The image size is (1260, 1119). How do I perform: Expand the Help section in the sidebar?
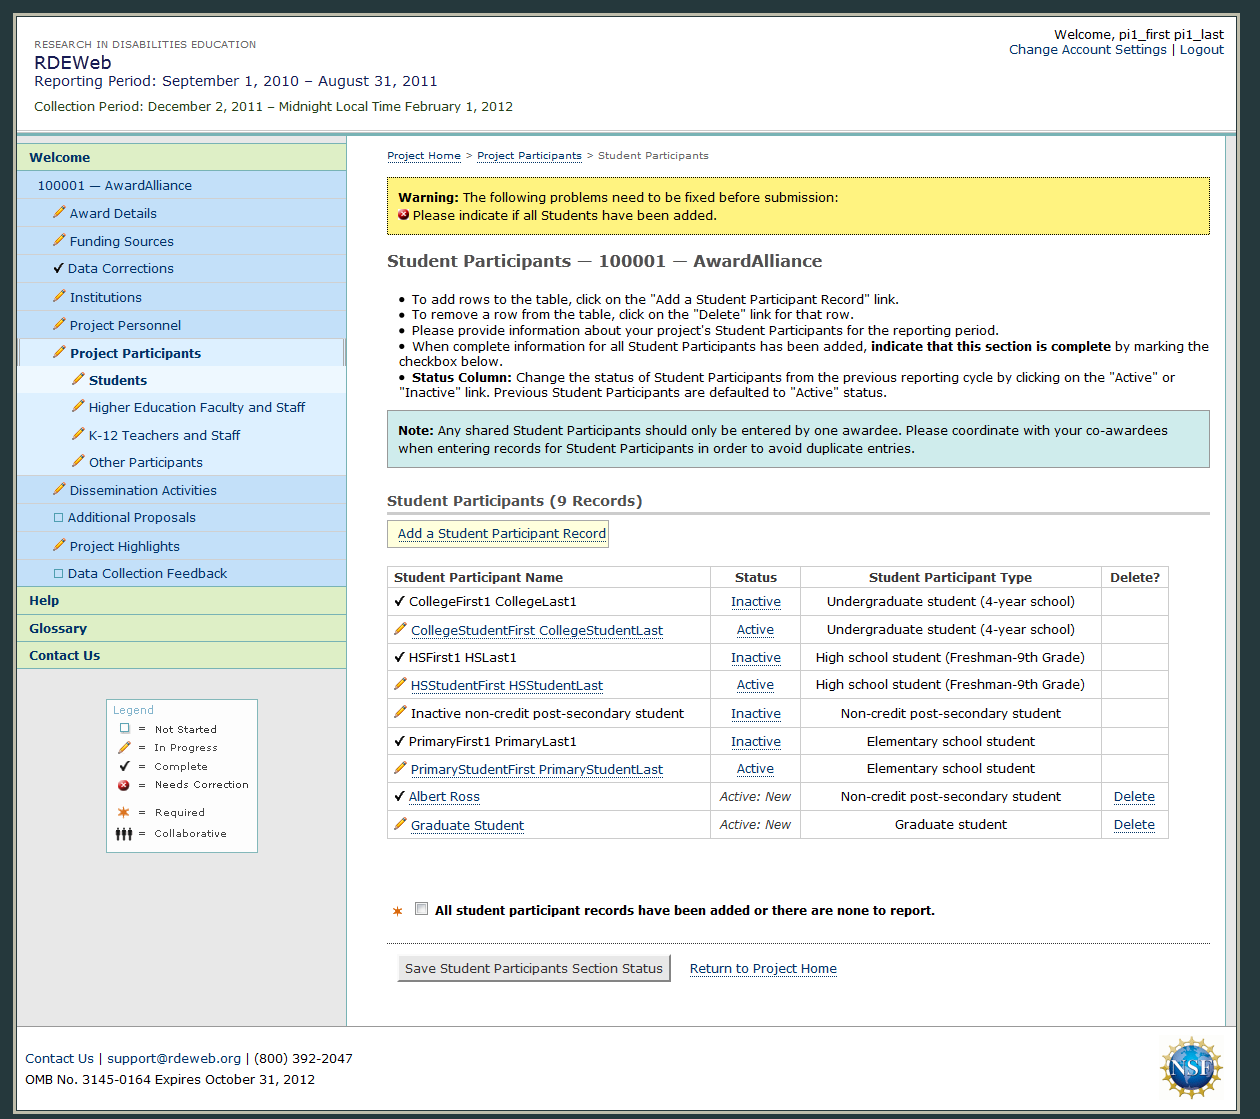[x=44, y=600]
